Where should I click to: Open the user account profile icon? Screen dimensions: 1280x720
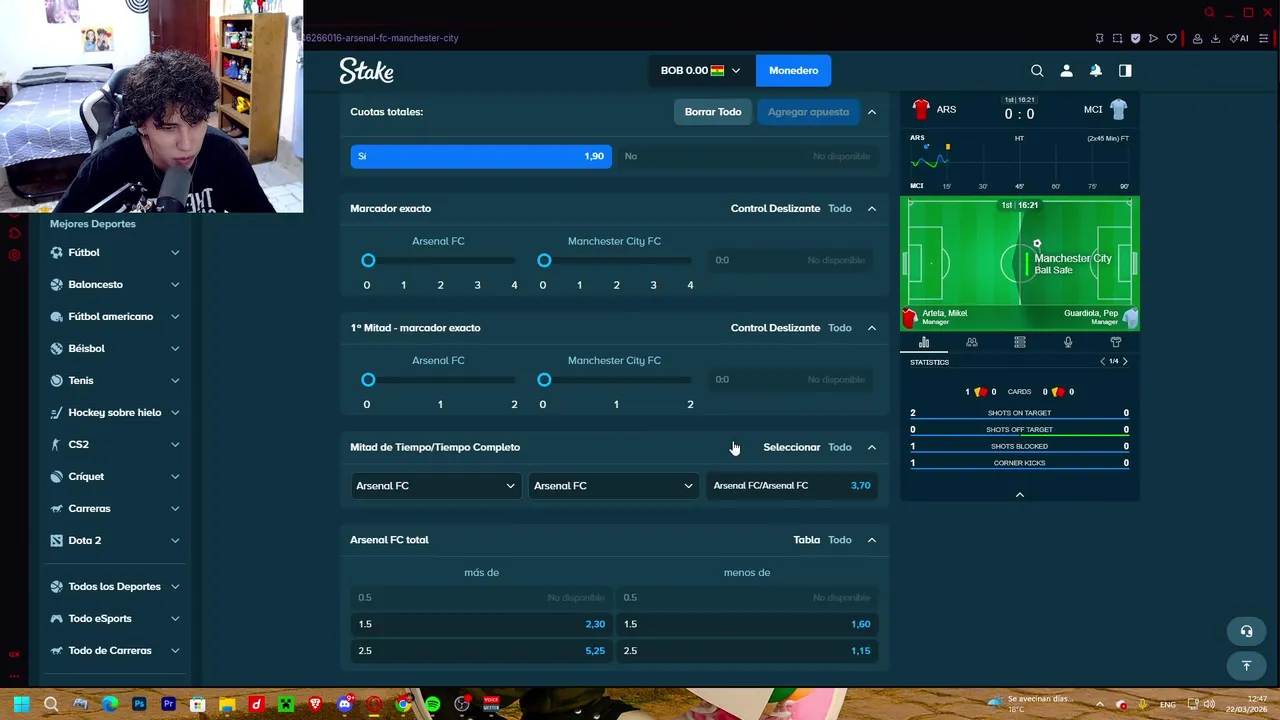tap(1066, 70)
